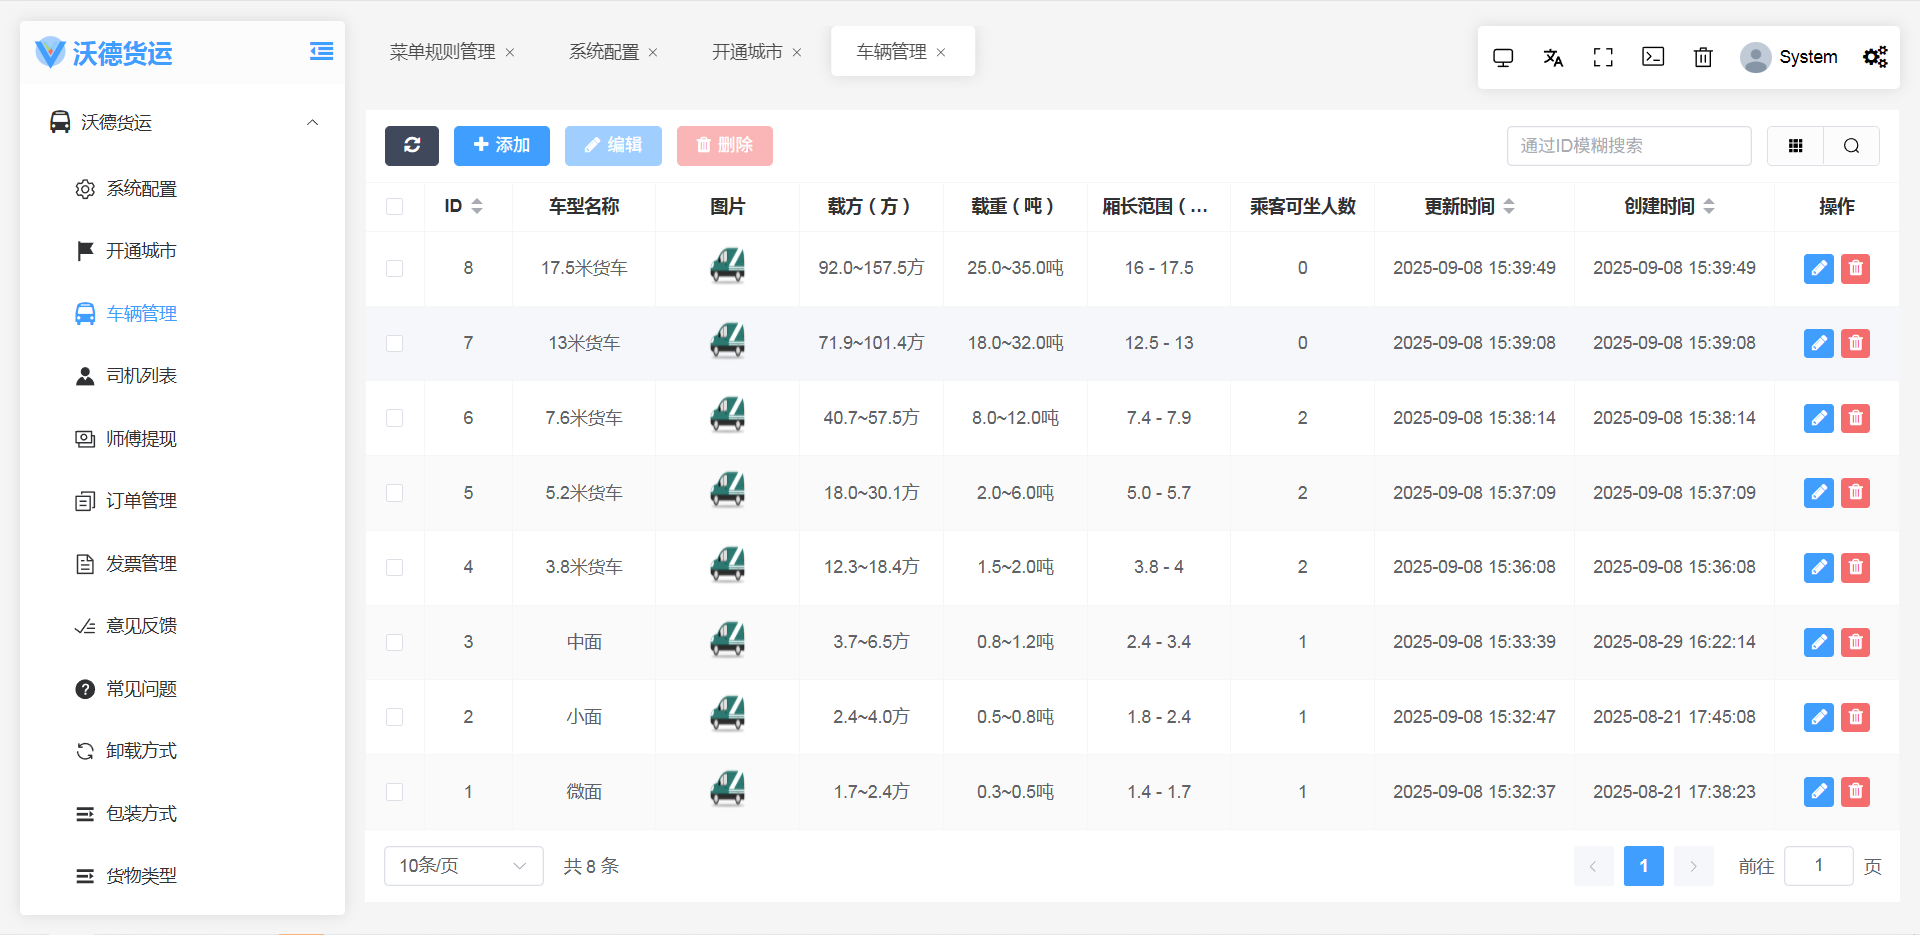This screenshot has height=935, width=1920.
Task: Check the select-all header checkbox
Action: tap(395, 207)
